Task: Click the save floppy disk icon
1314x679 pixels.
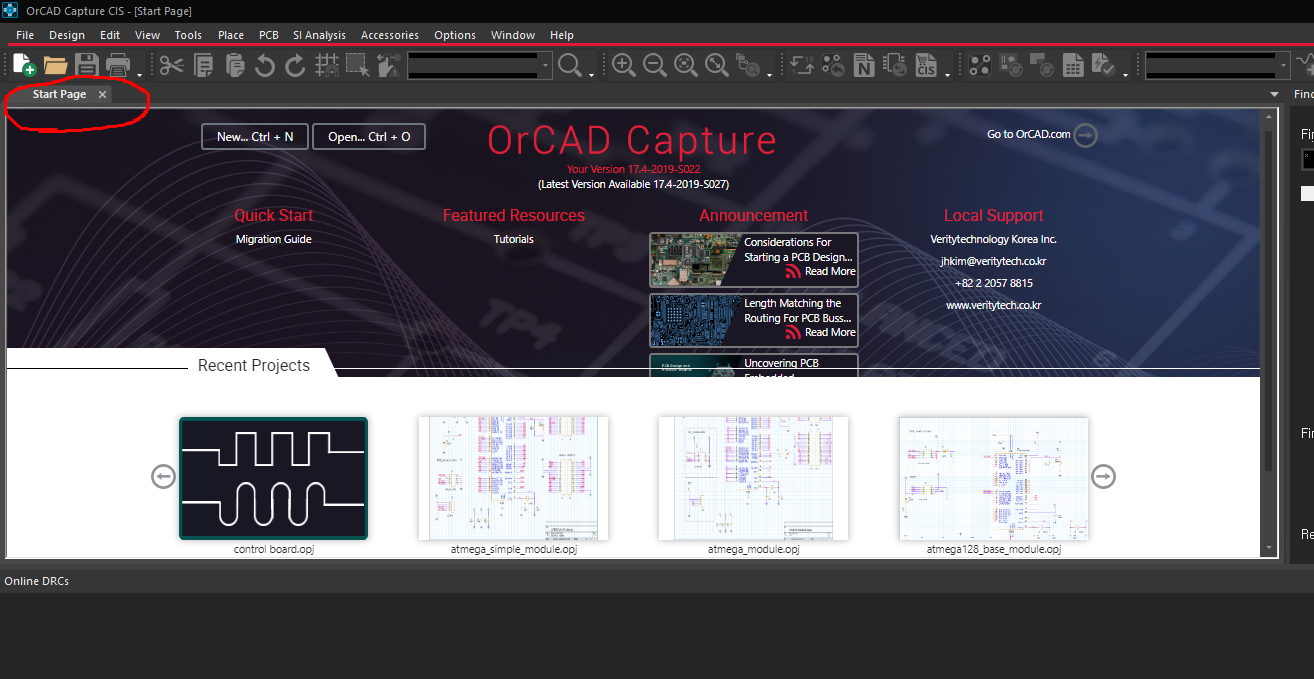Action: [86, 66]
